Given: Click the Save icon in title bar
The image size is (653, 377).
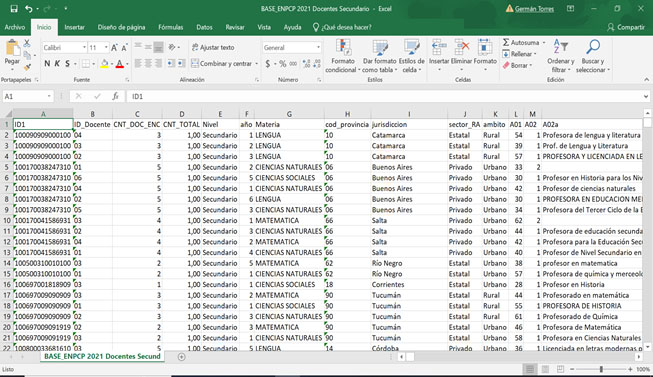Looking at the screenshot, I should (14, 9).
